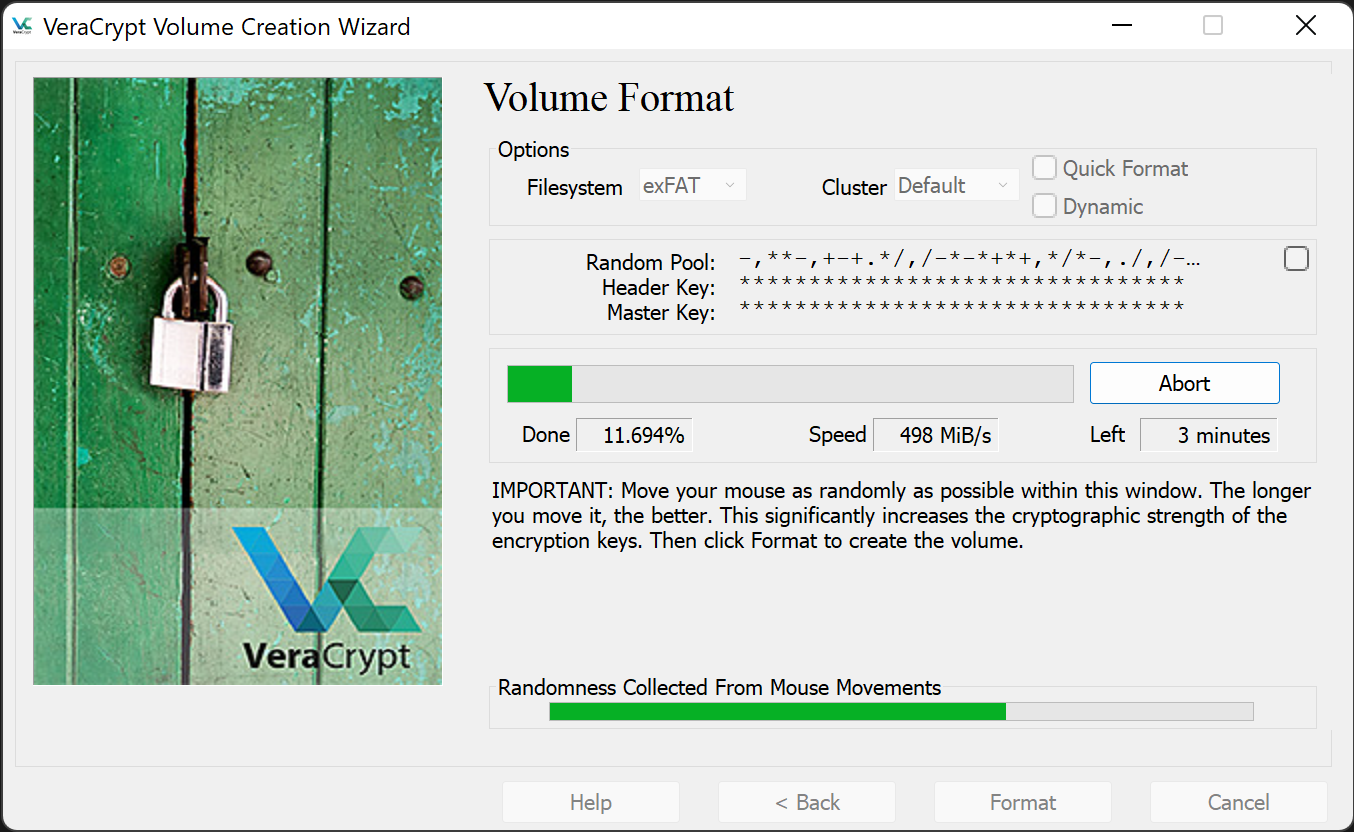The height and width of the screenshot is (832, 1354).
Task: Click the time Left field
Action: (x=1209, y=434)
